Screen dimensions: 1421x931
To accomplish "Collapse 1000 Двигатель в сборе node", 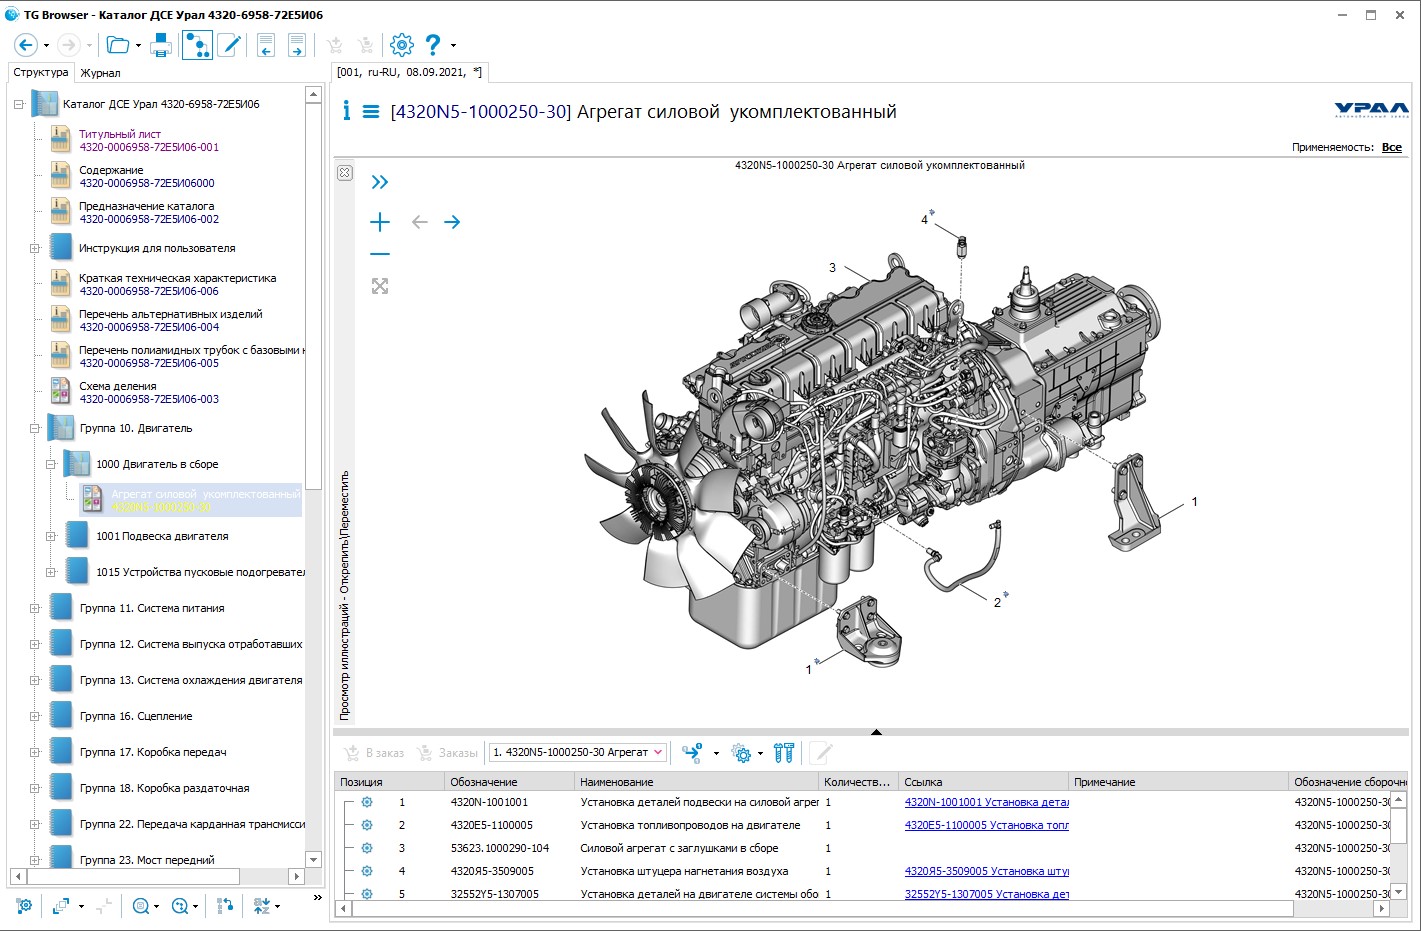I will tap(50, 464).
